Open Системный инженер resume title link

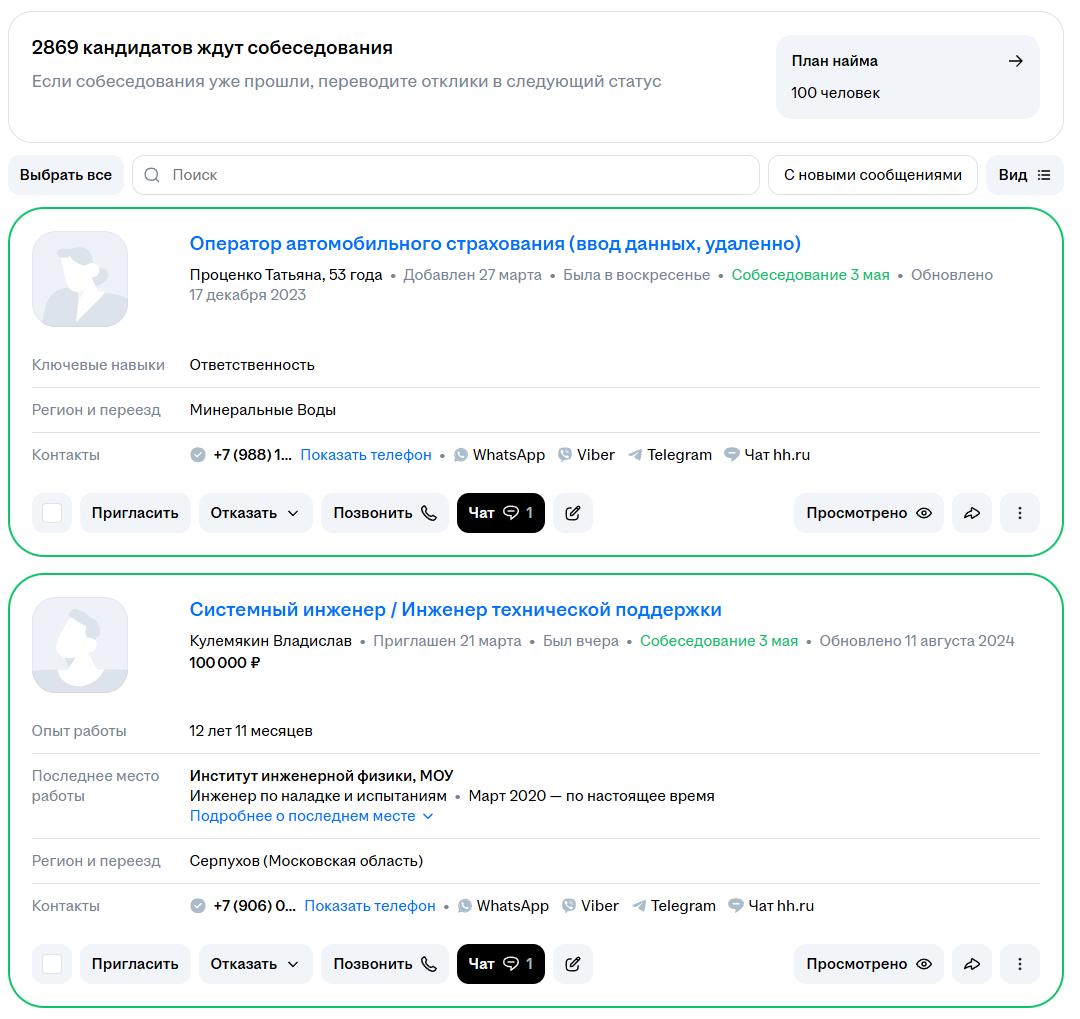455,610
